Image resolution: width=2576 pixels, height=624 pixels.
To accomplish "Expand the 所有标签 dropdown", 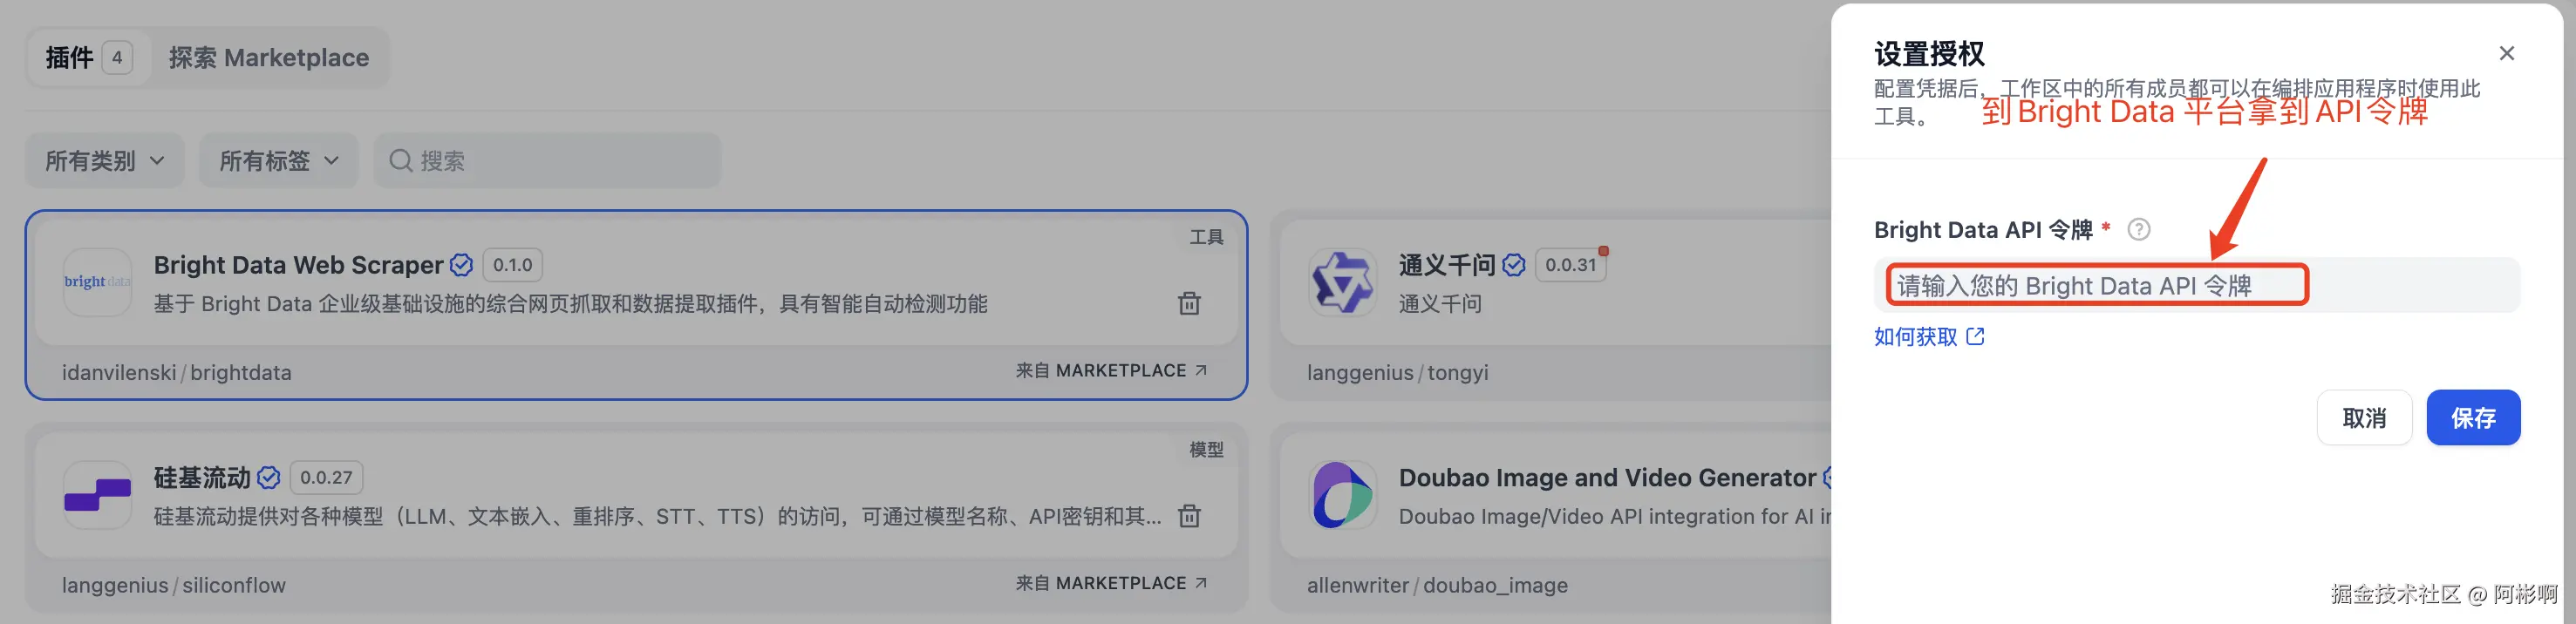I will [278, 161].
